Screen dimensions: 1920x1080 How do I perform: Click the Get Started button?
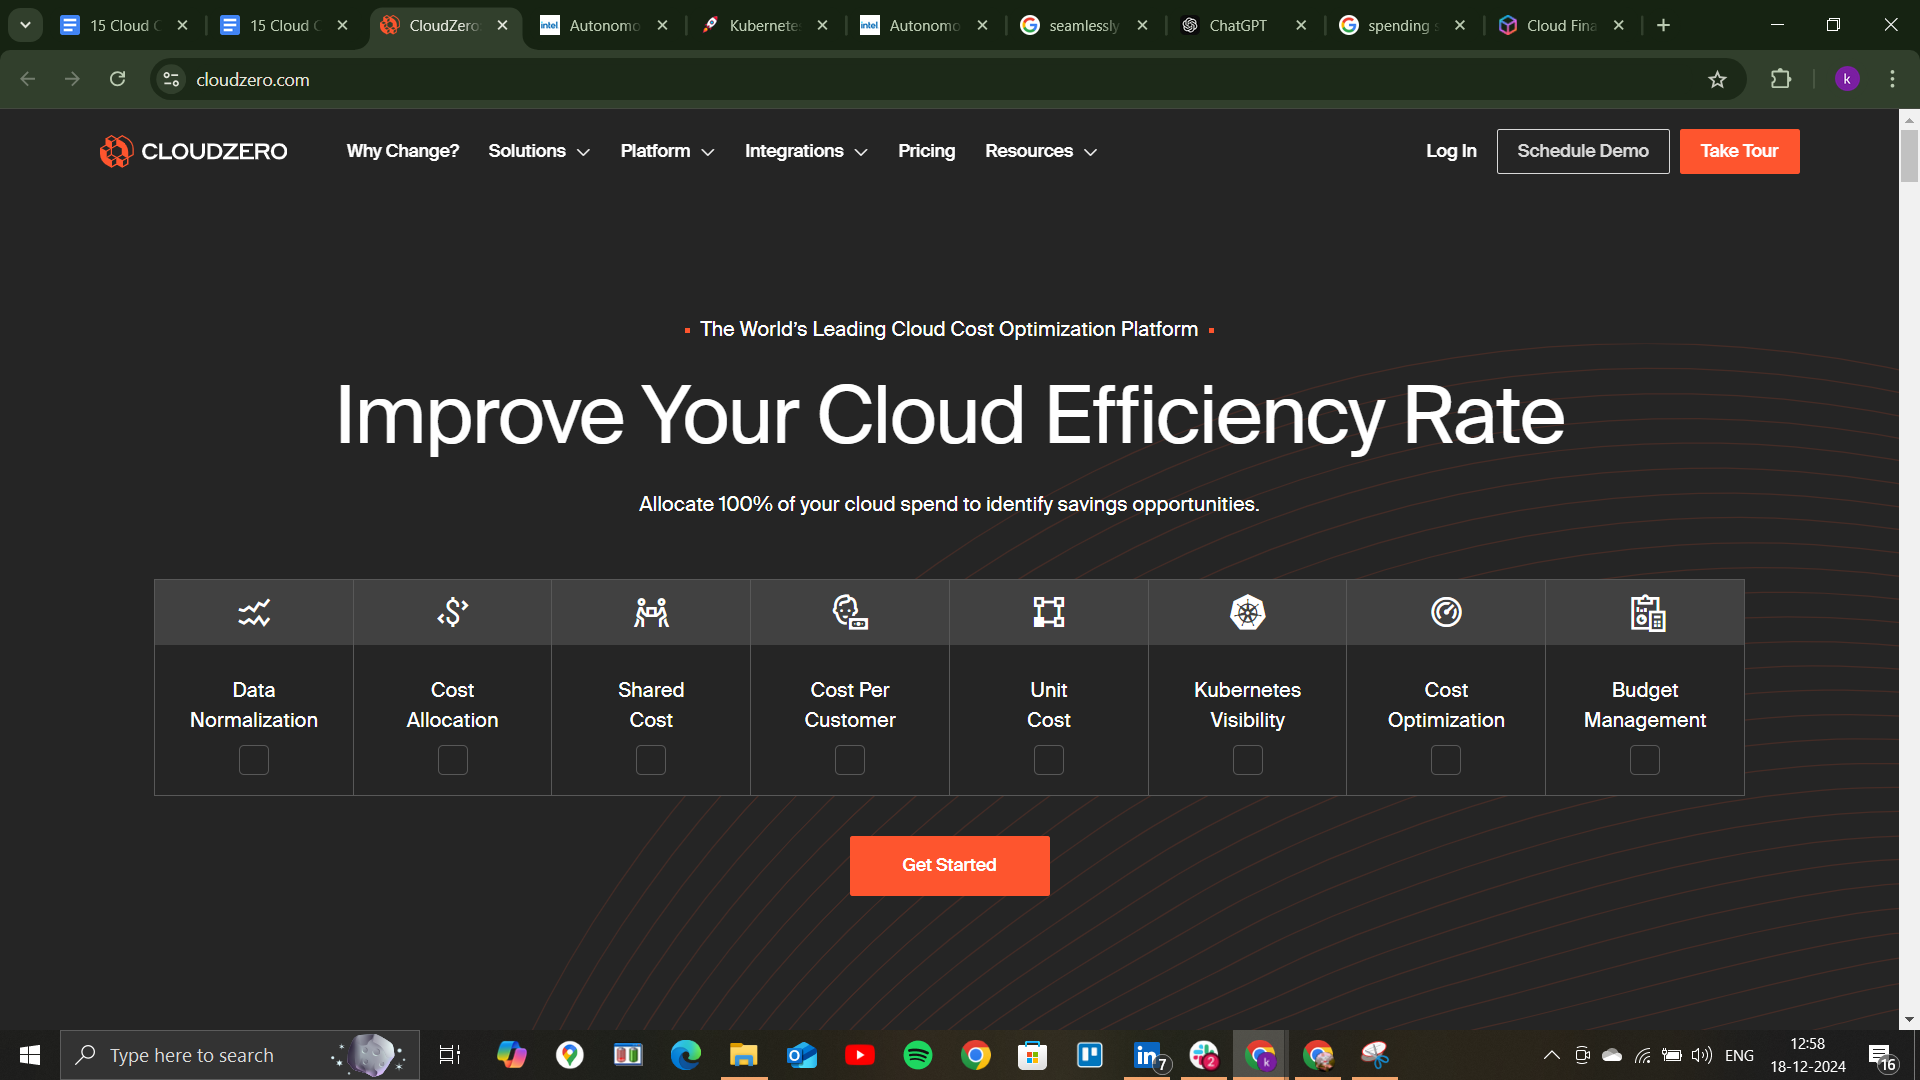(949, 865)
